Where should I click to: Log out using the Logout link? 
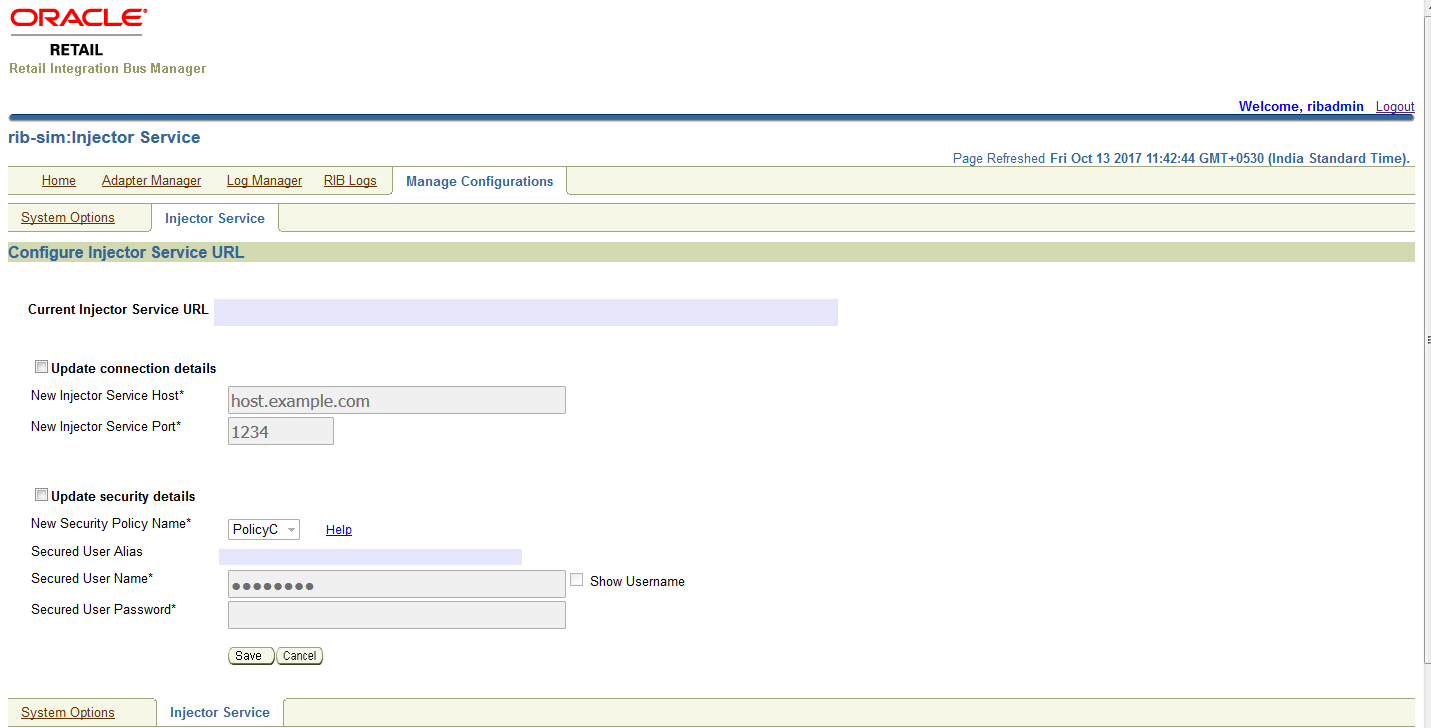click(x=1395, y=107)
